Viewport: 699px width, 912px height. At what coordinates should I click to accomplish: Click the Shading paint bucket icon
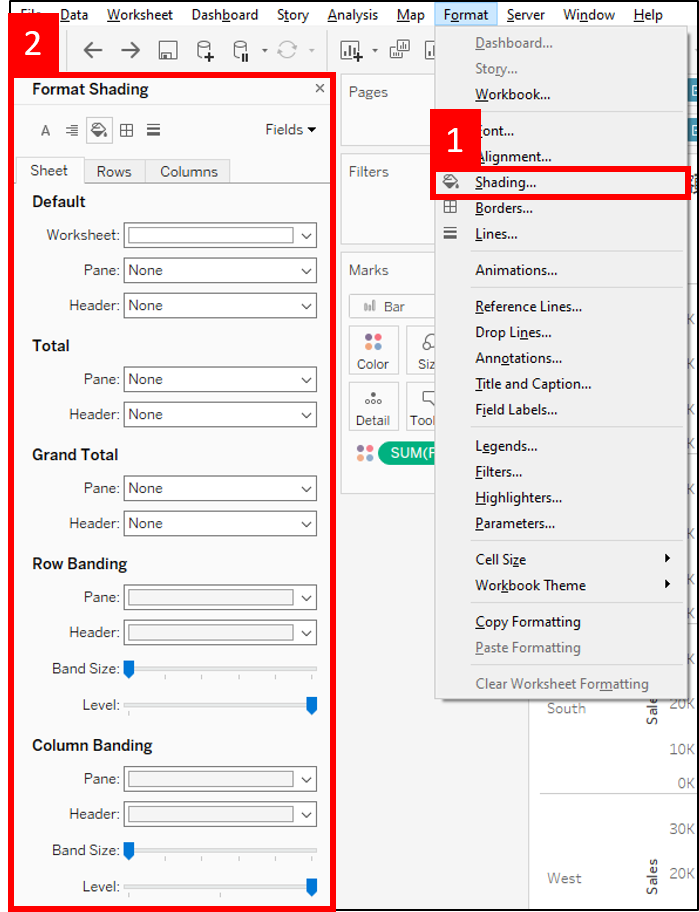click(x=99, y=130)
